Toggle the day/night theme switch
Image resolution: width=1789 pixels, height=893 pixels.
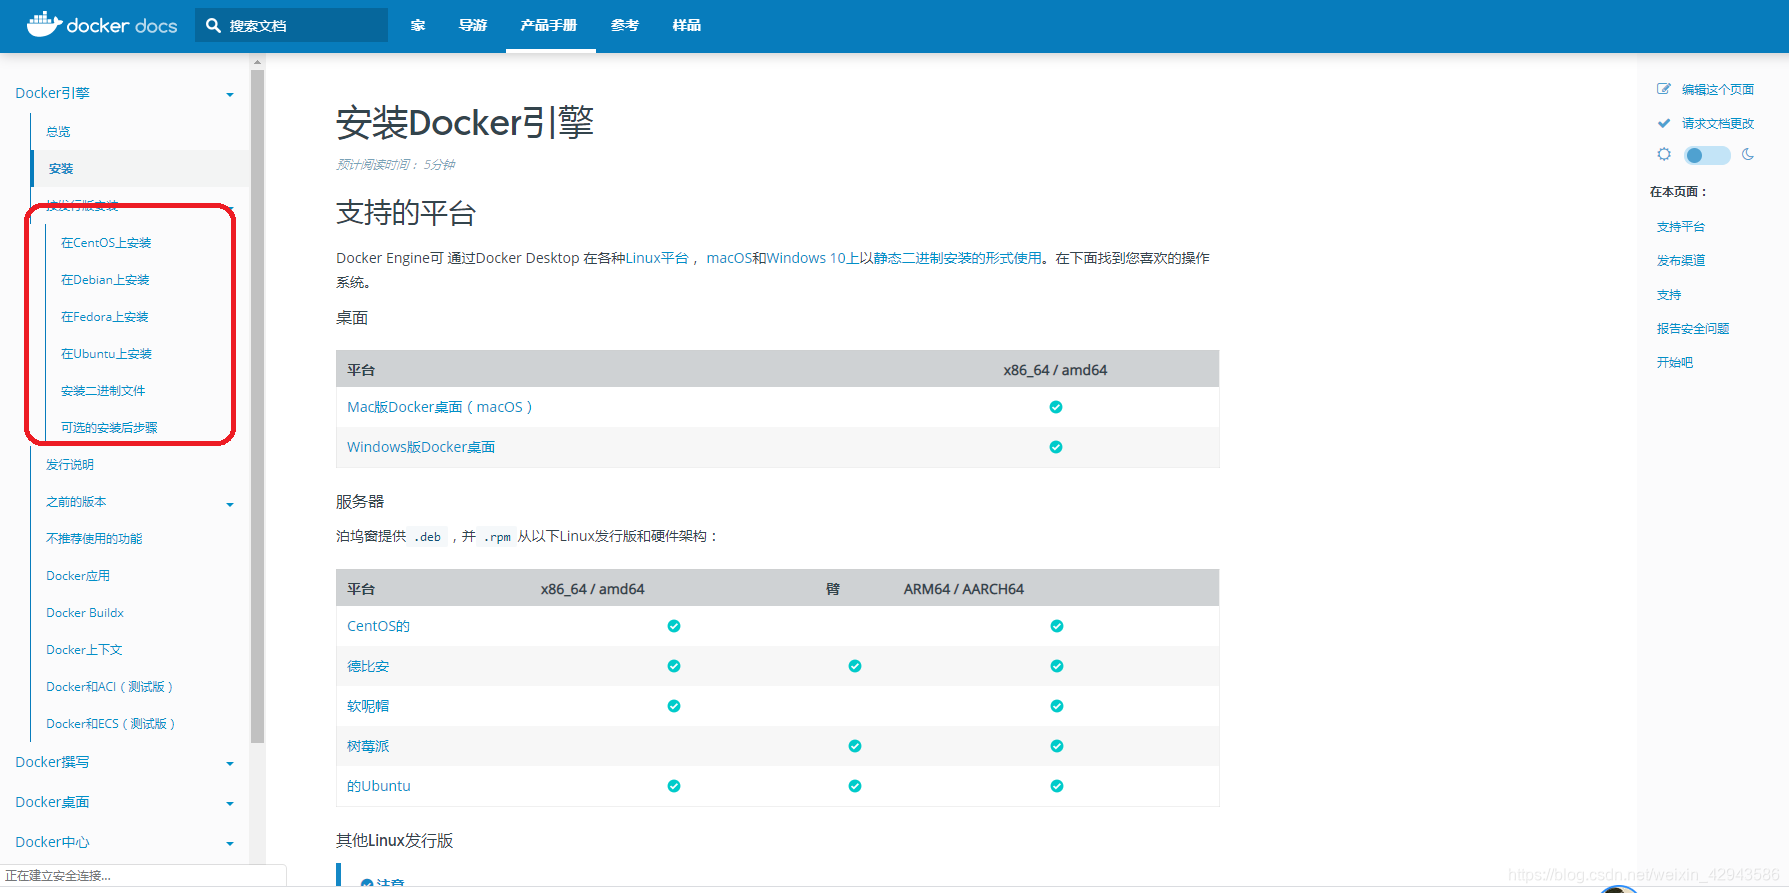(x=1707, y=155)
